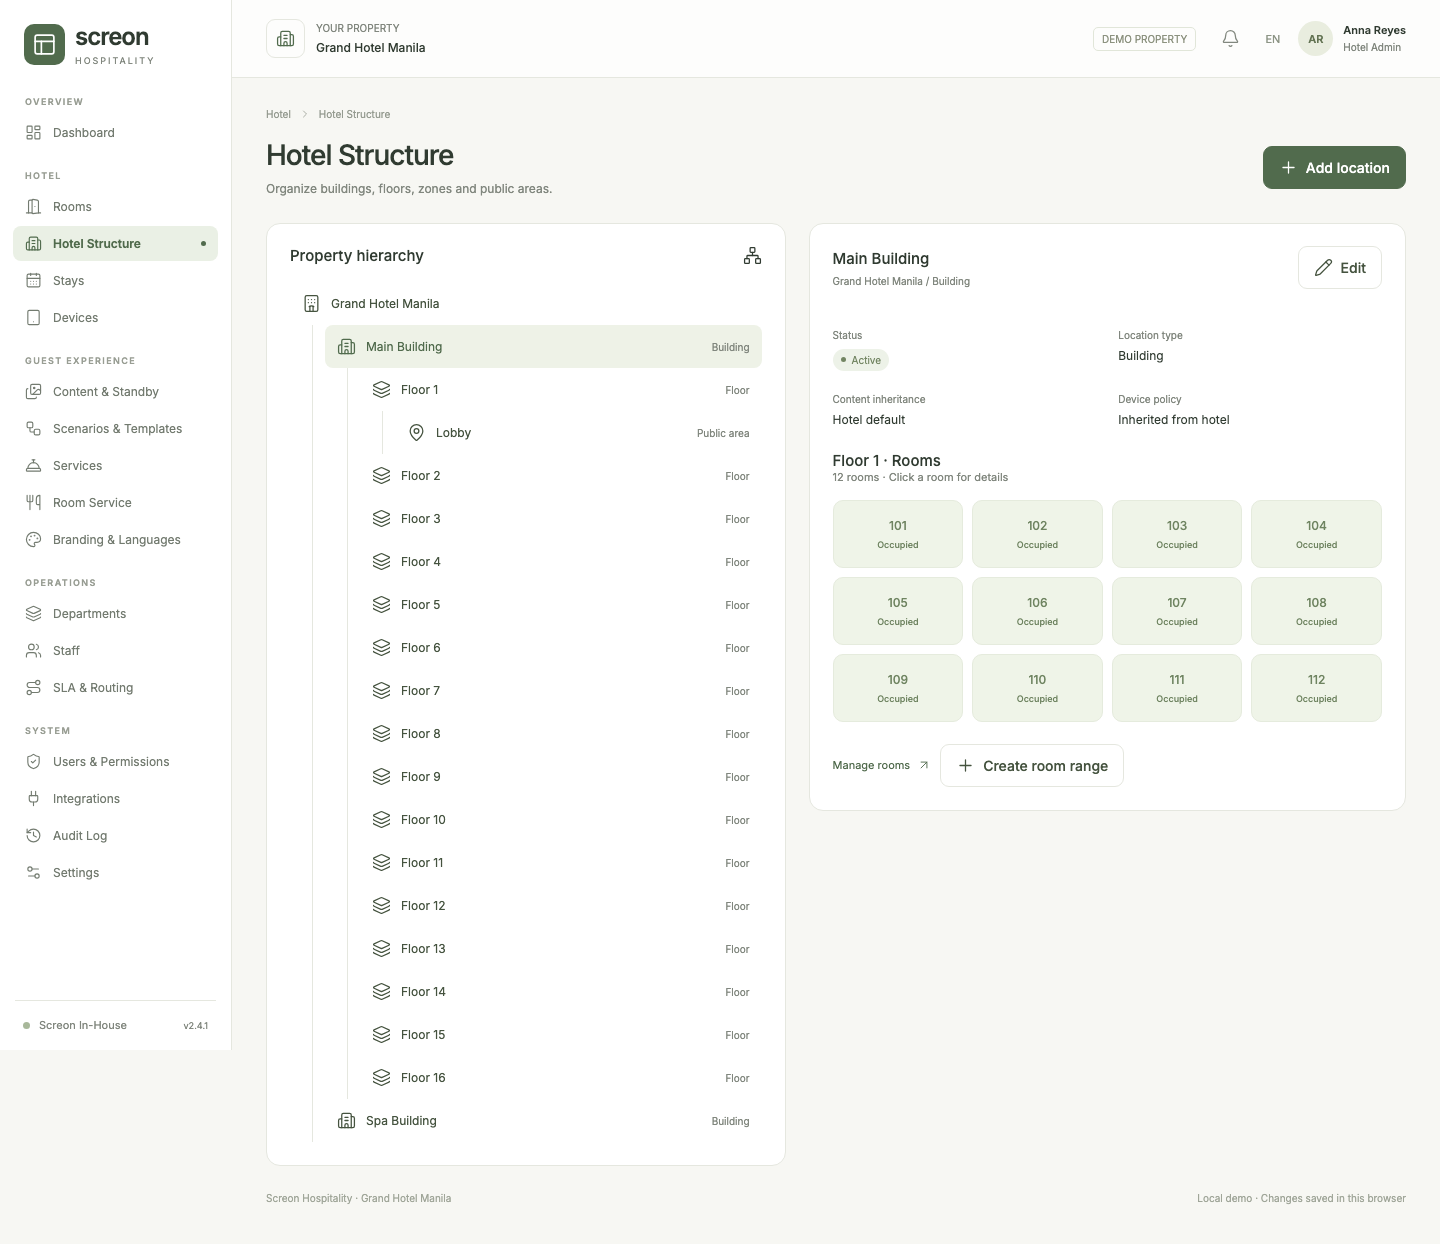Select Floor 10 tree row

(561, 820)
